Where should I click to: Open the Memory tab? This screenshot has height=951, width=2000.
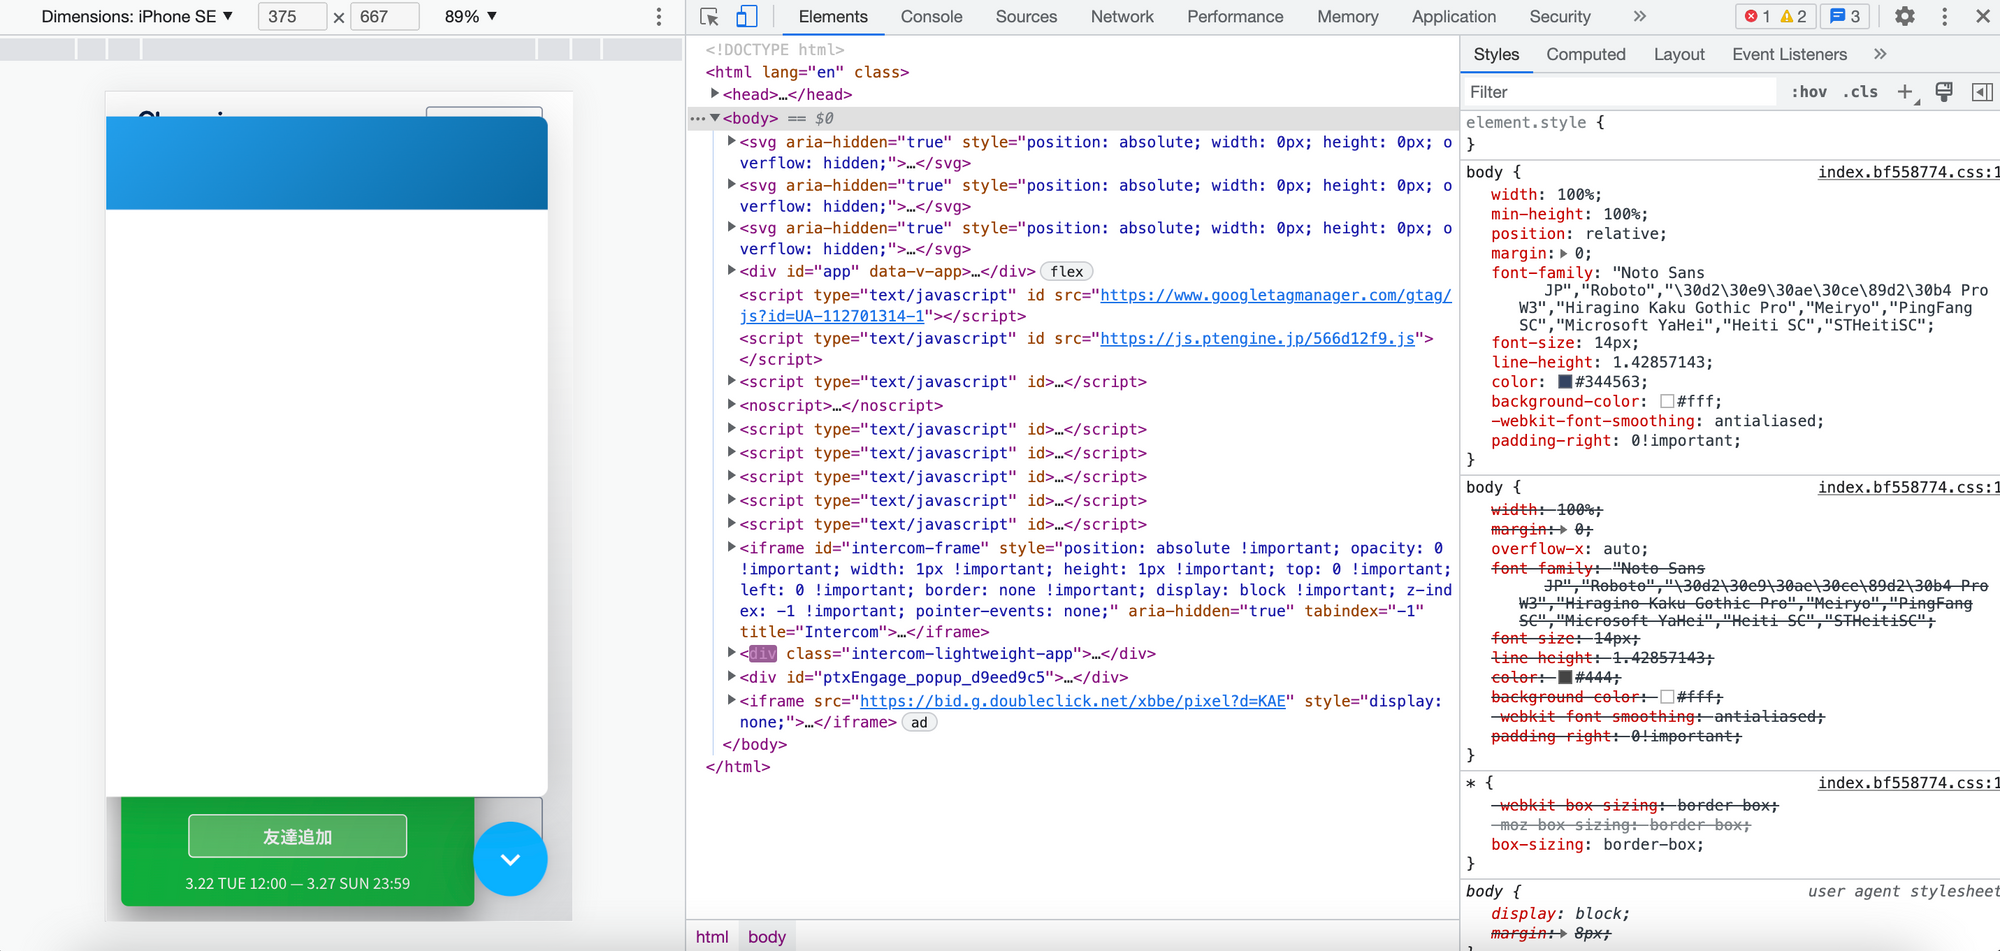(1347, 17)
